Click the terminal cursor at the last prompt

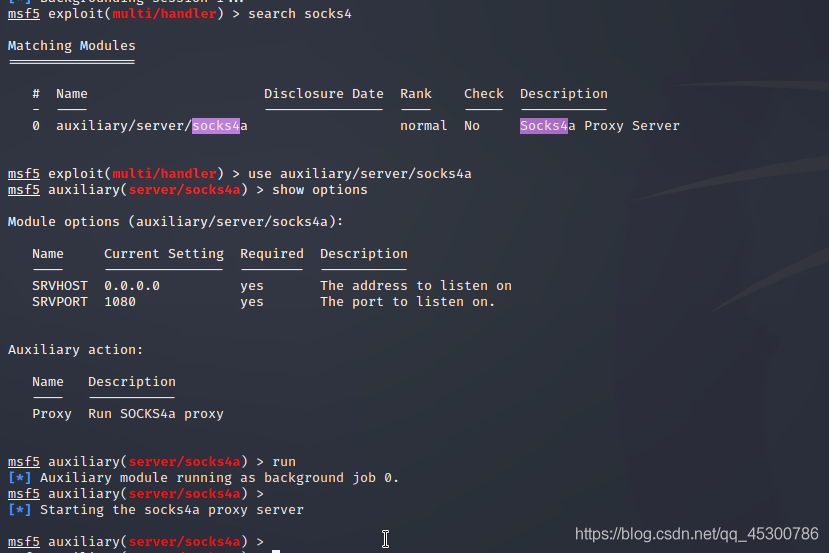275,547
